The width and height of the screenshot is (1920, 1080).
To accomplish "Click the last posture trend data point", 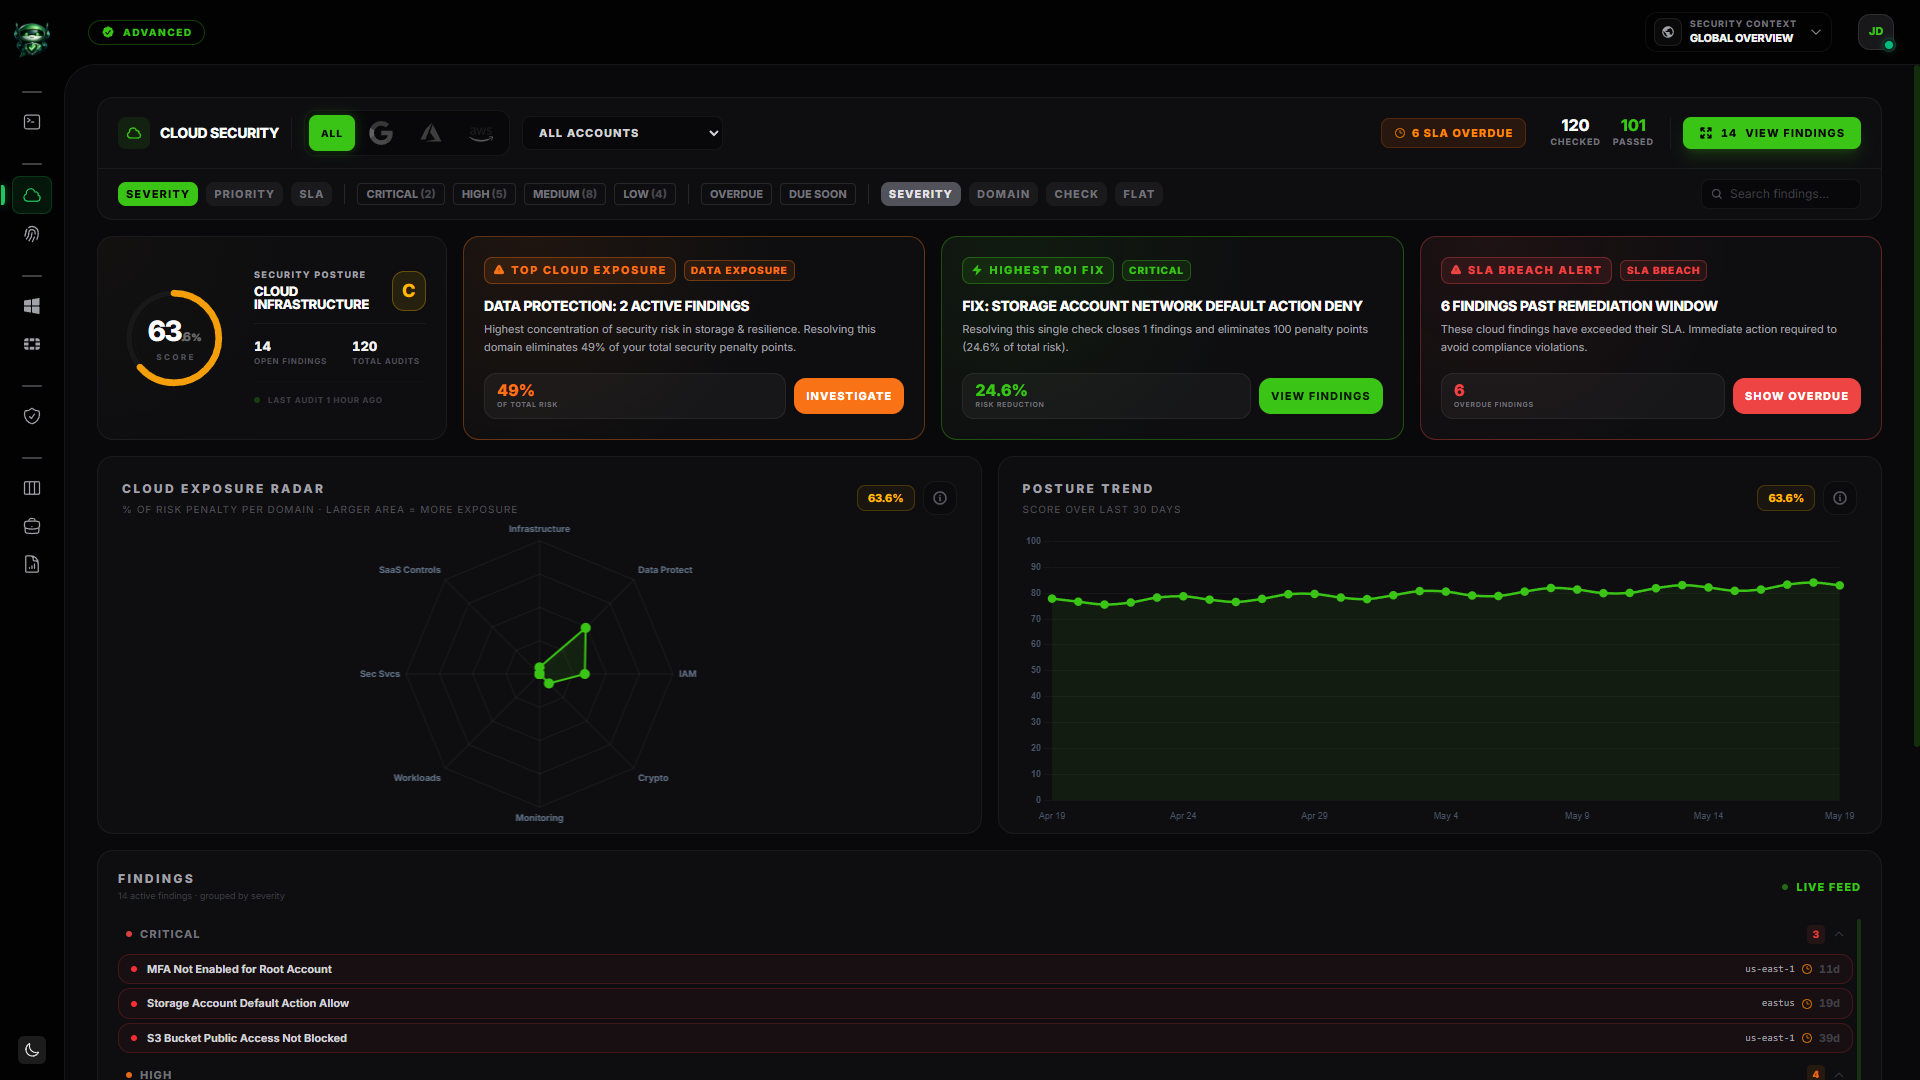I will (x=1839, y=586).
